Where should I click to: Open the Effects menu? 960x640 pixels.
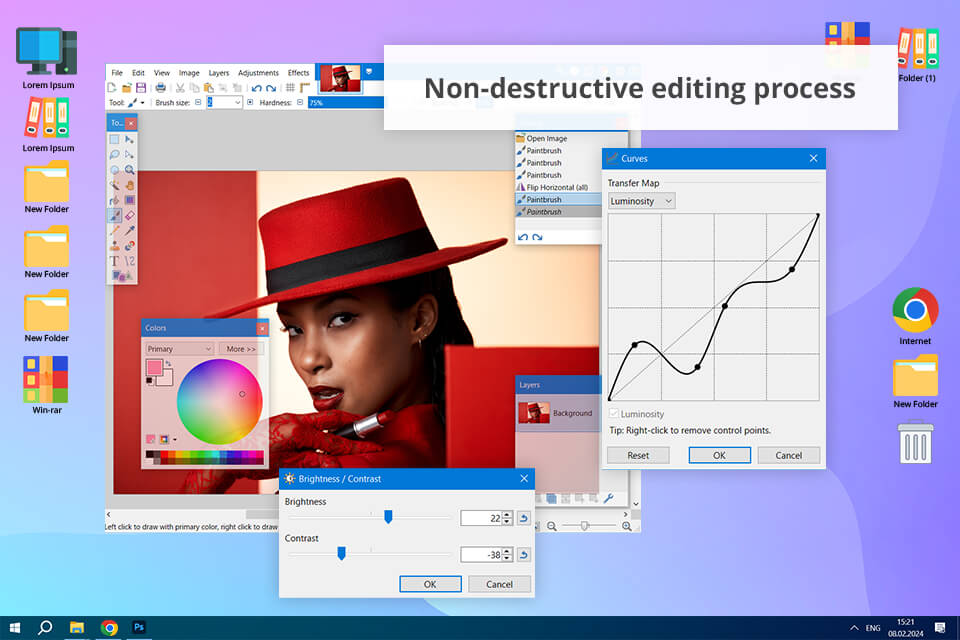pos(299,73)
